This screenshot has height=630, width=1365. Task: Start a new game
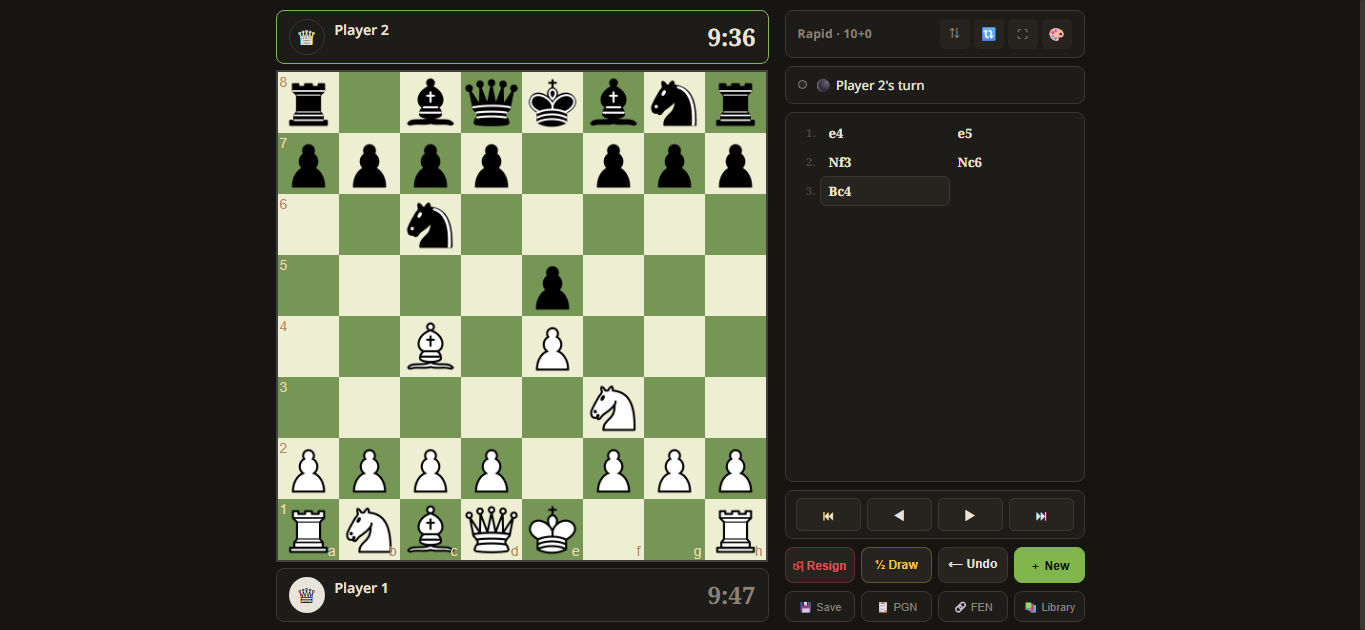(x=1049, y=565)
